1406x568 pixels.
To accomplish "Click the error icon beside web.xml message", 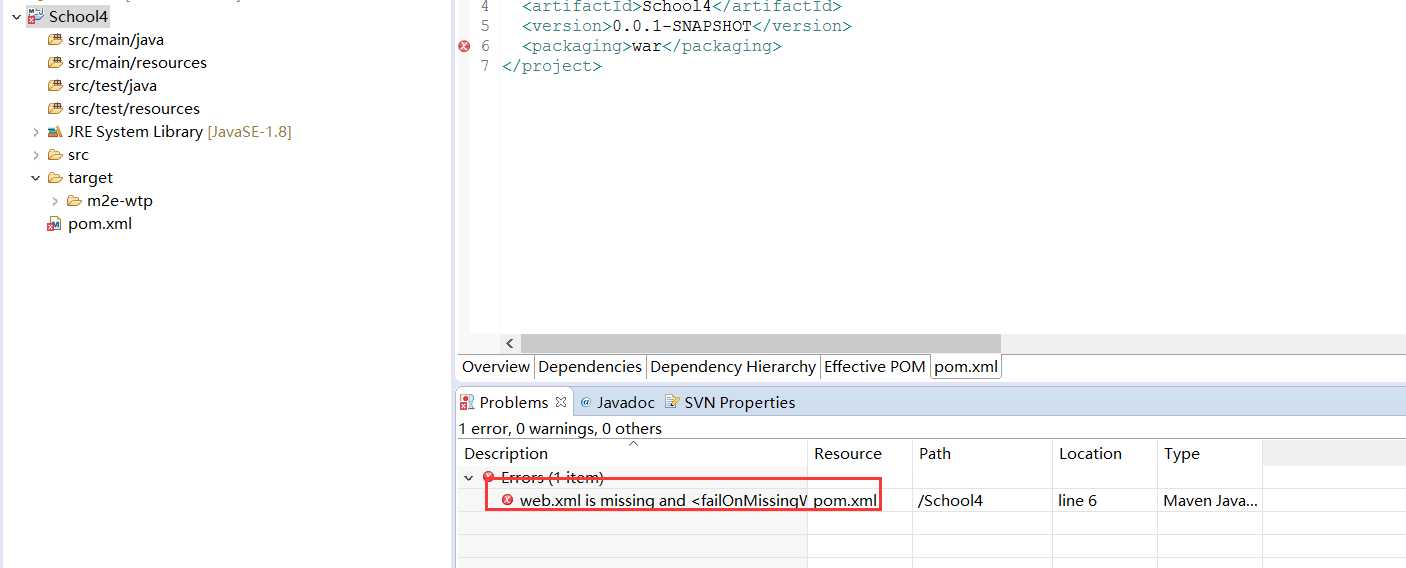I will (x=508, y=500).
